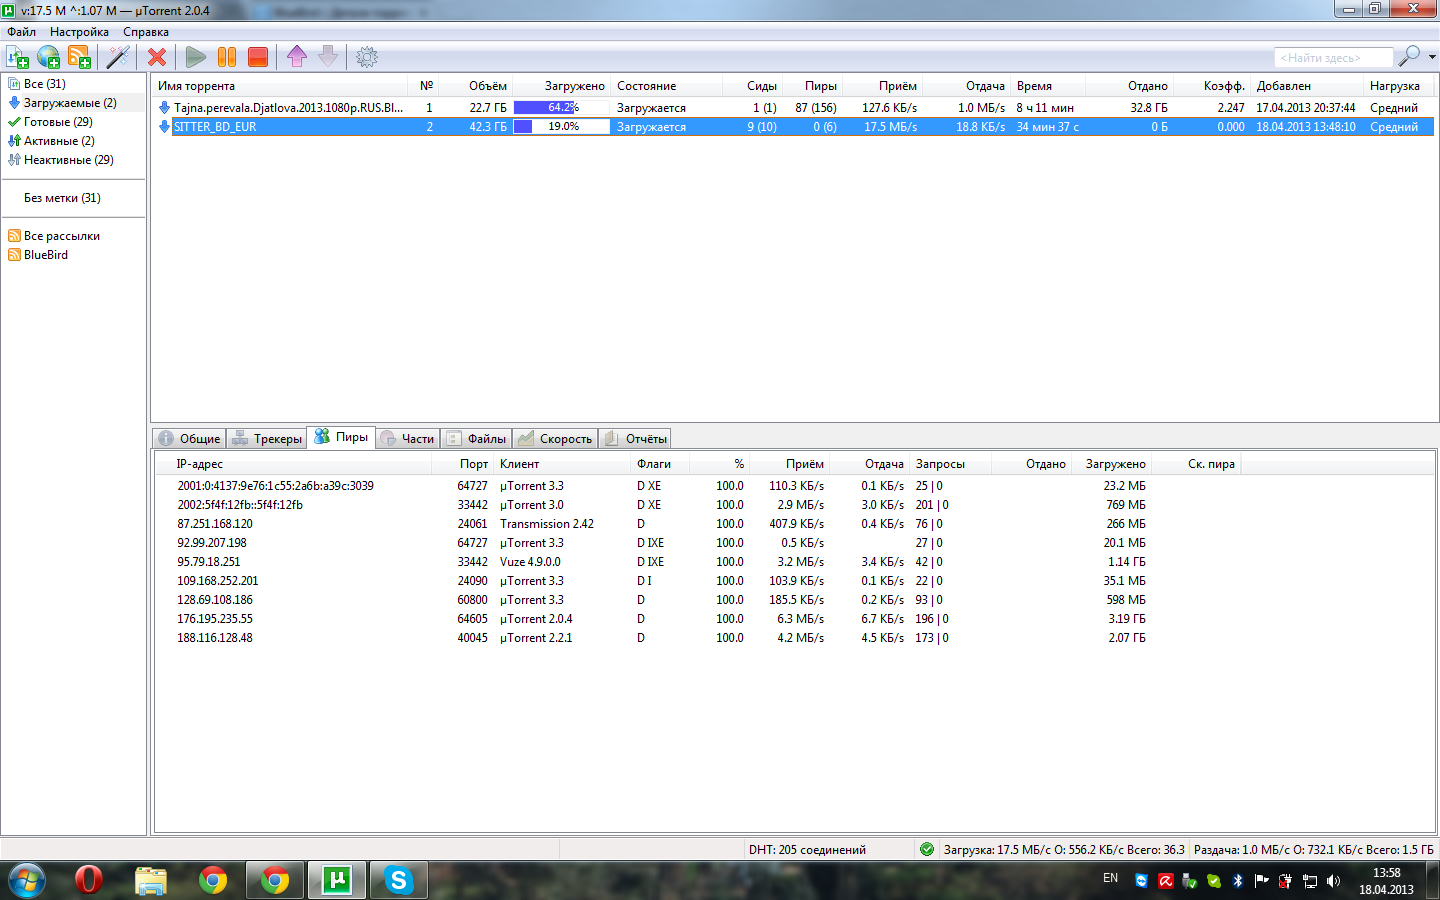Click the Раздача speed status bar section
The height and width of the screenshot is (900, 1440).
[x=1313, y=850]
